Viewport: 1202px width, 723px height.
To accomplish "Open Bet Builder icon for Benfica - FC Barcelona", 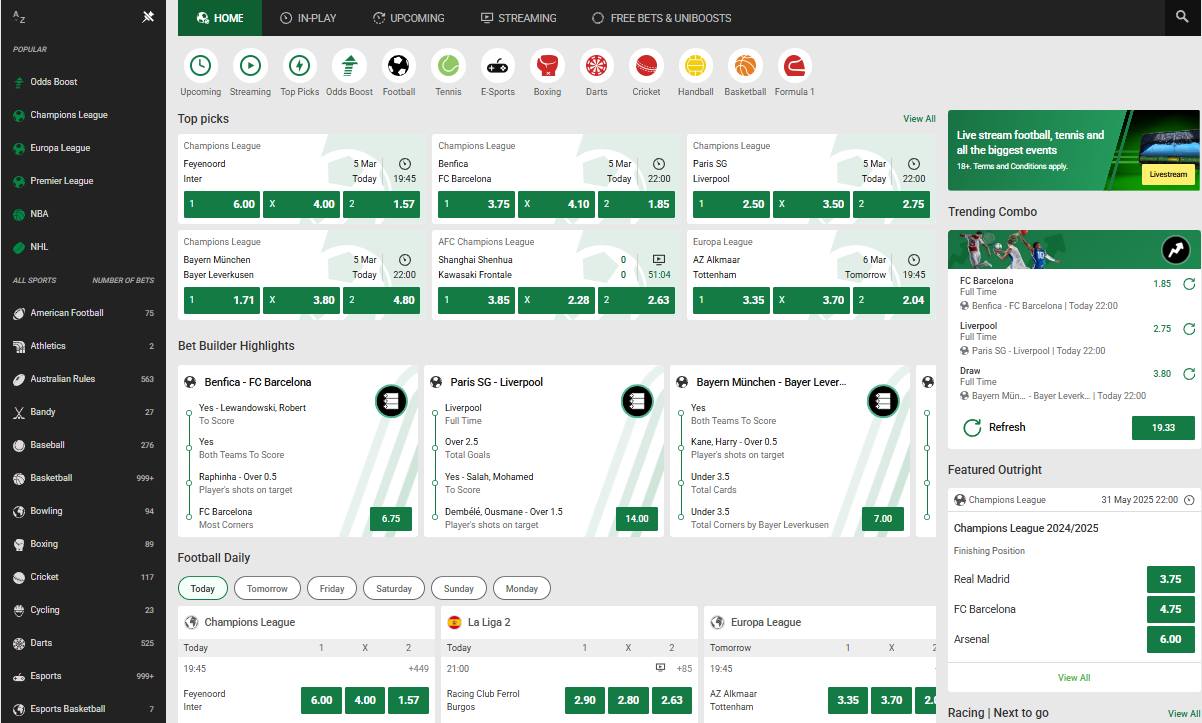I will pos(390,401).
